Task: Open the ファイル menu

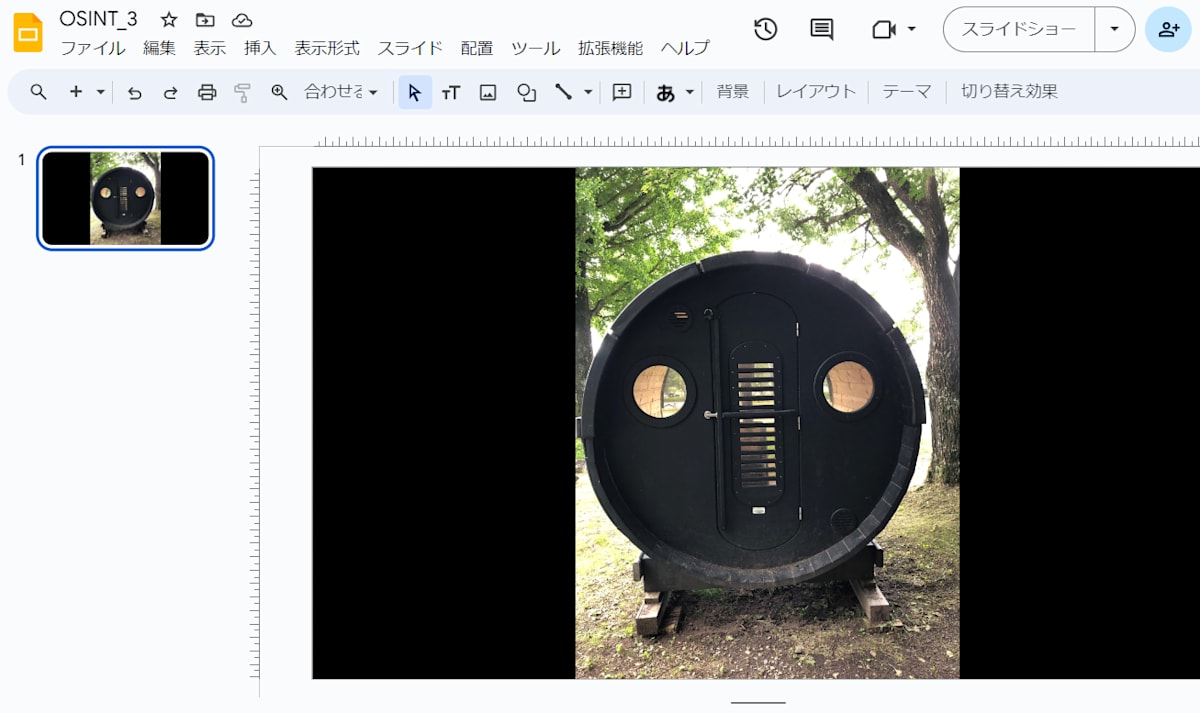Action: click(93, 48)
